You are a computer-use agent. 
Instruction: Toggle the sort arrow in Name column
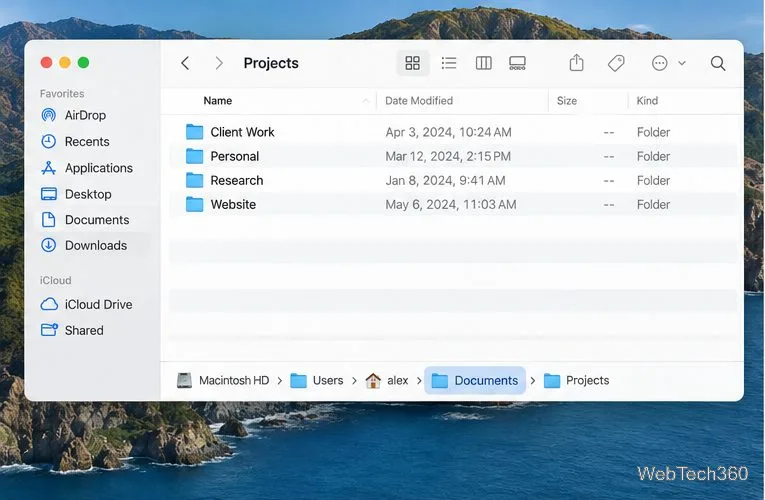coord(365,100)
